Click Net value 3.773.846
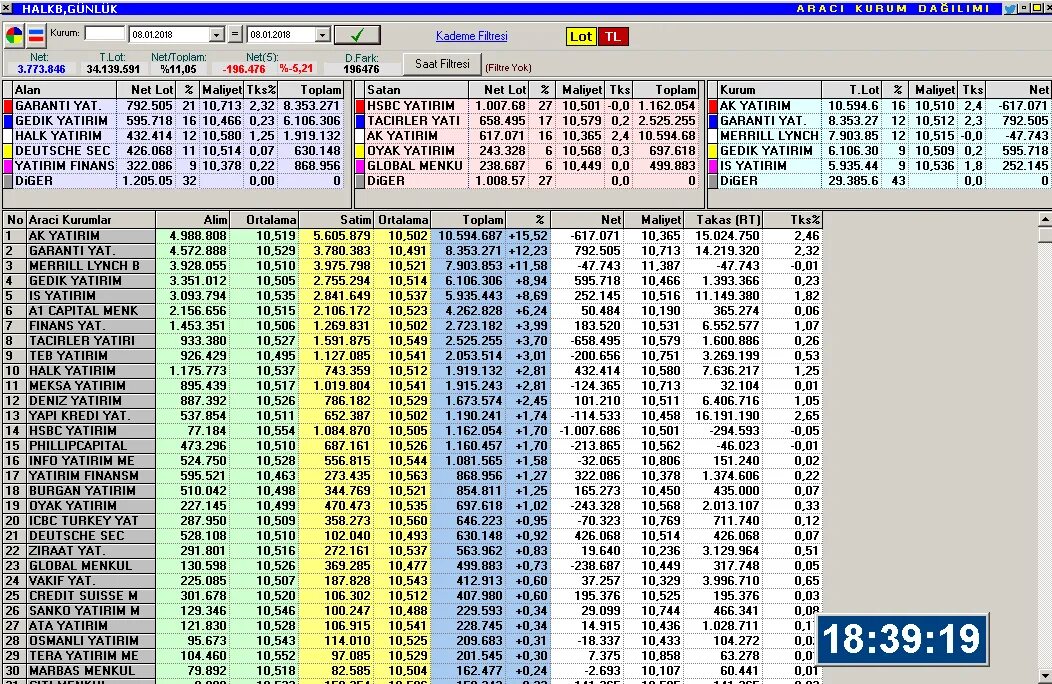Viewport: 1052px width, 684px height. tap(41, 69)
